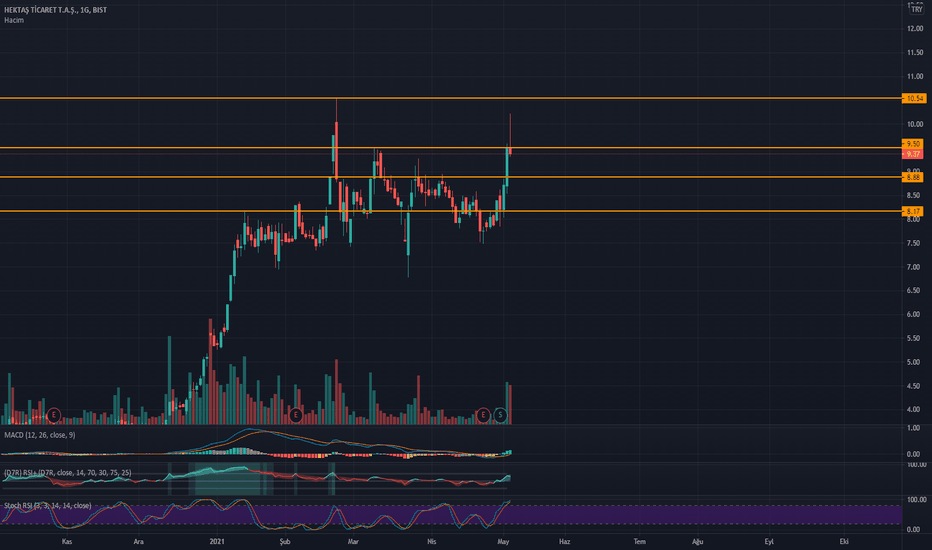Click the Kas label on time axis
The width and height of the screenshot is (932, 550).
67,542
